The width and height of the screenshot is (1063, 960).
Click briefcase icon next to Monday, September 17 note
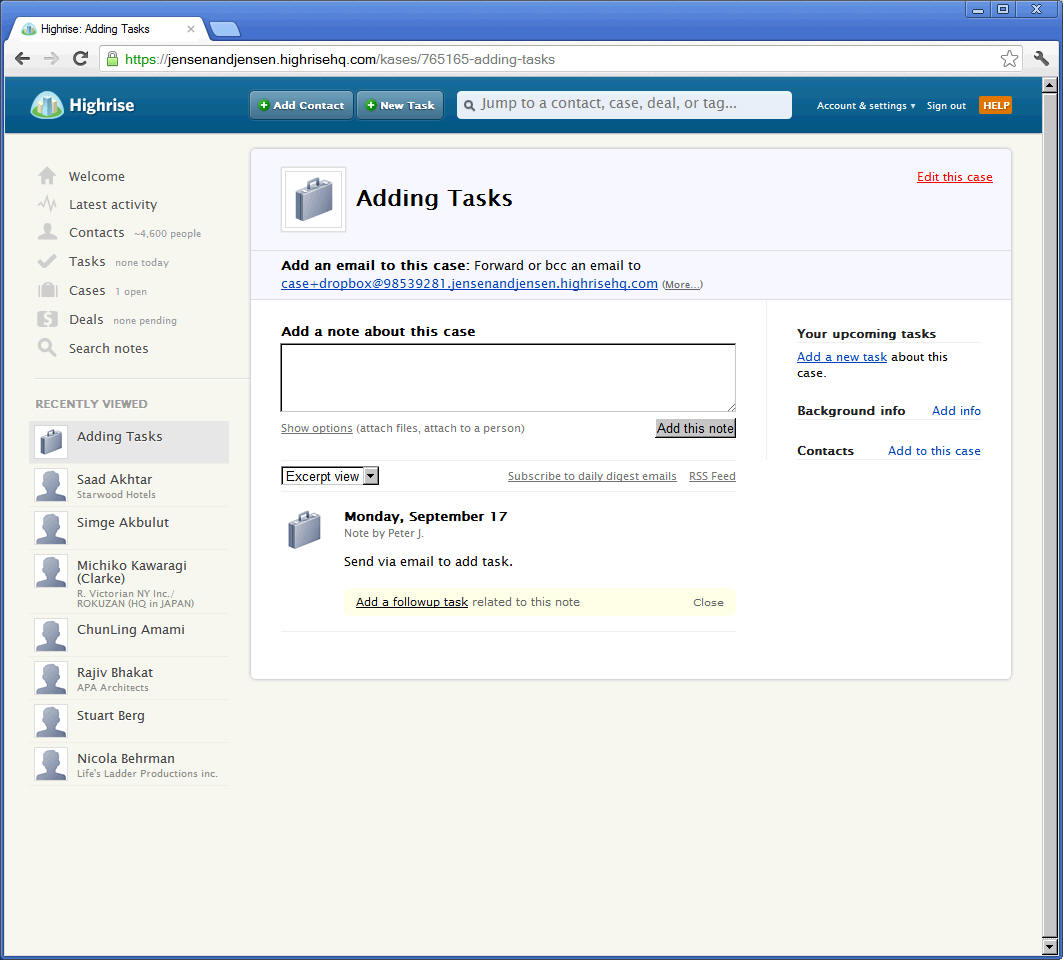pyautogui.click(x=304, y=529)
